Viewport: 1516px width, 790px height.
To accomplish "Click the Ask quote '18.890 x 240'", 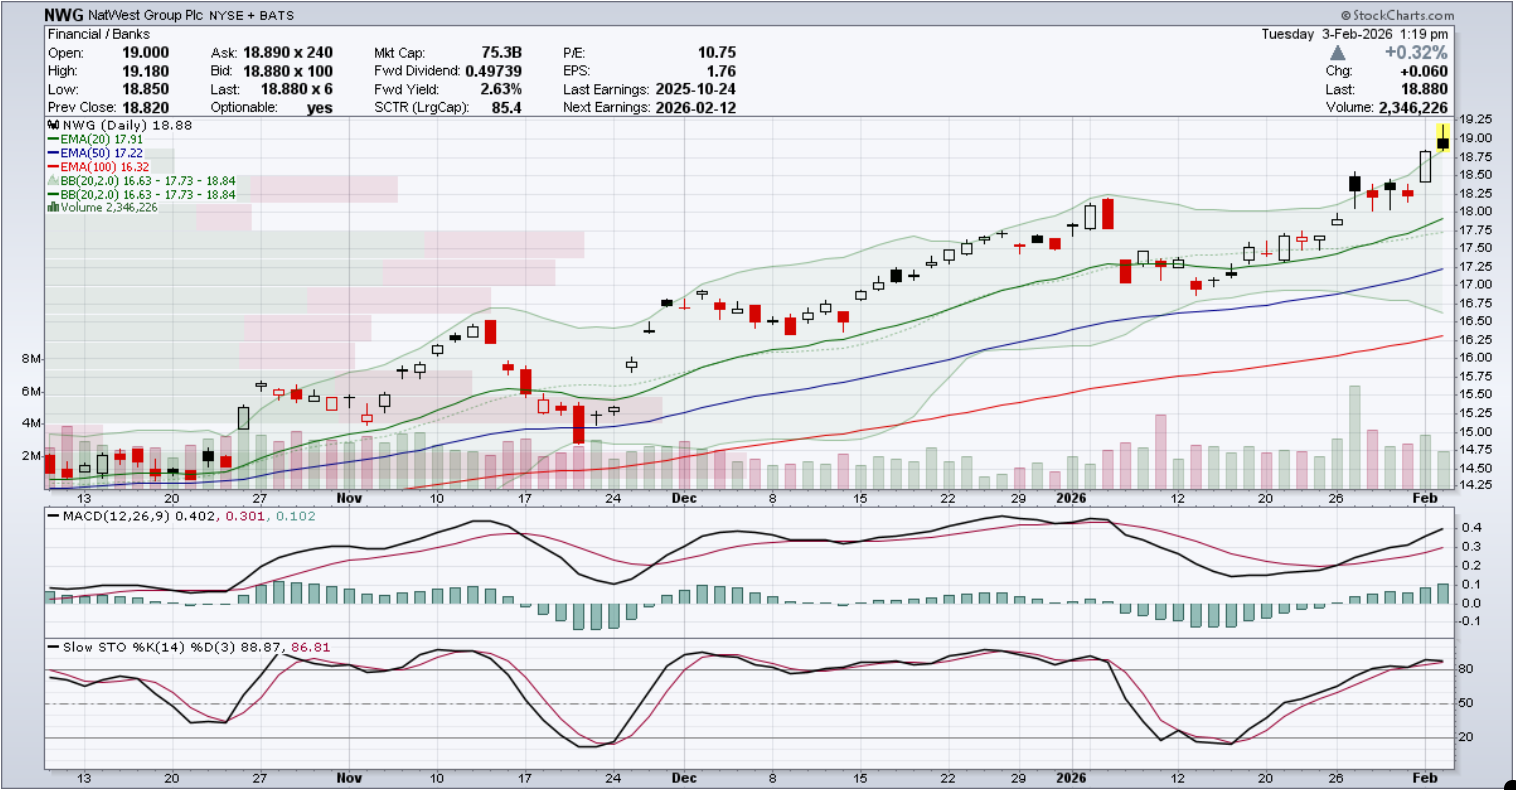I will point(290,53).
